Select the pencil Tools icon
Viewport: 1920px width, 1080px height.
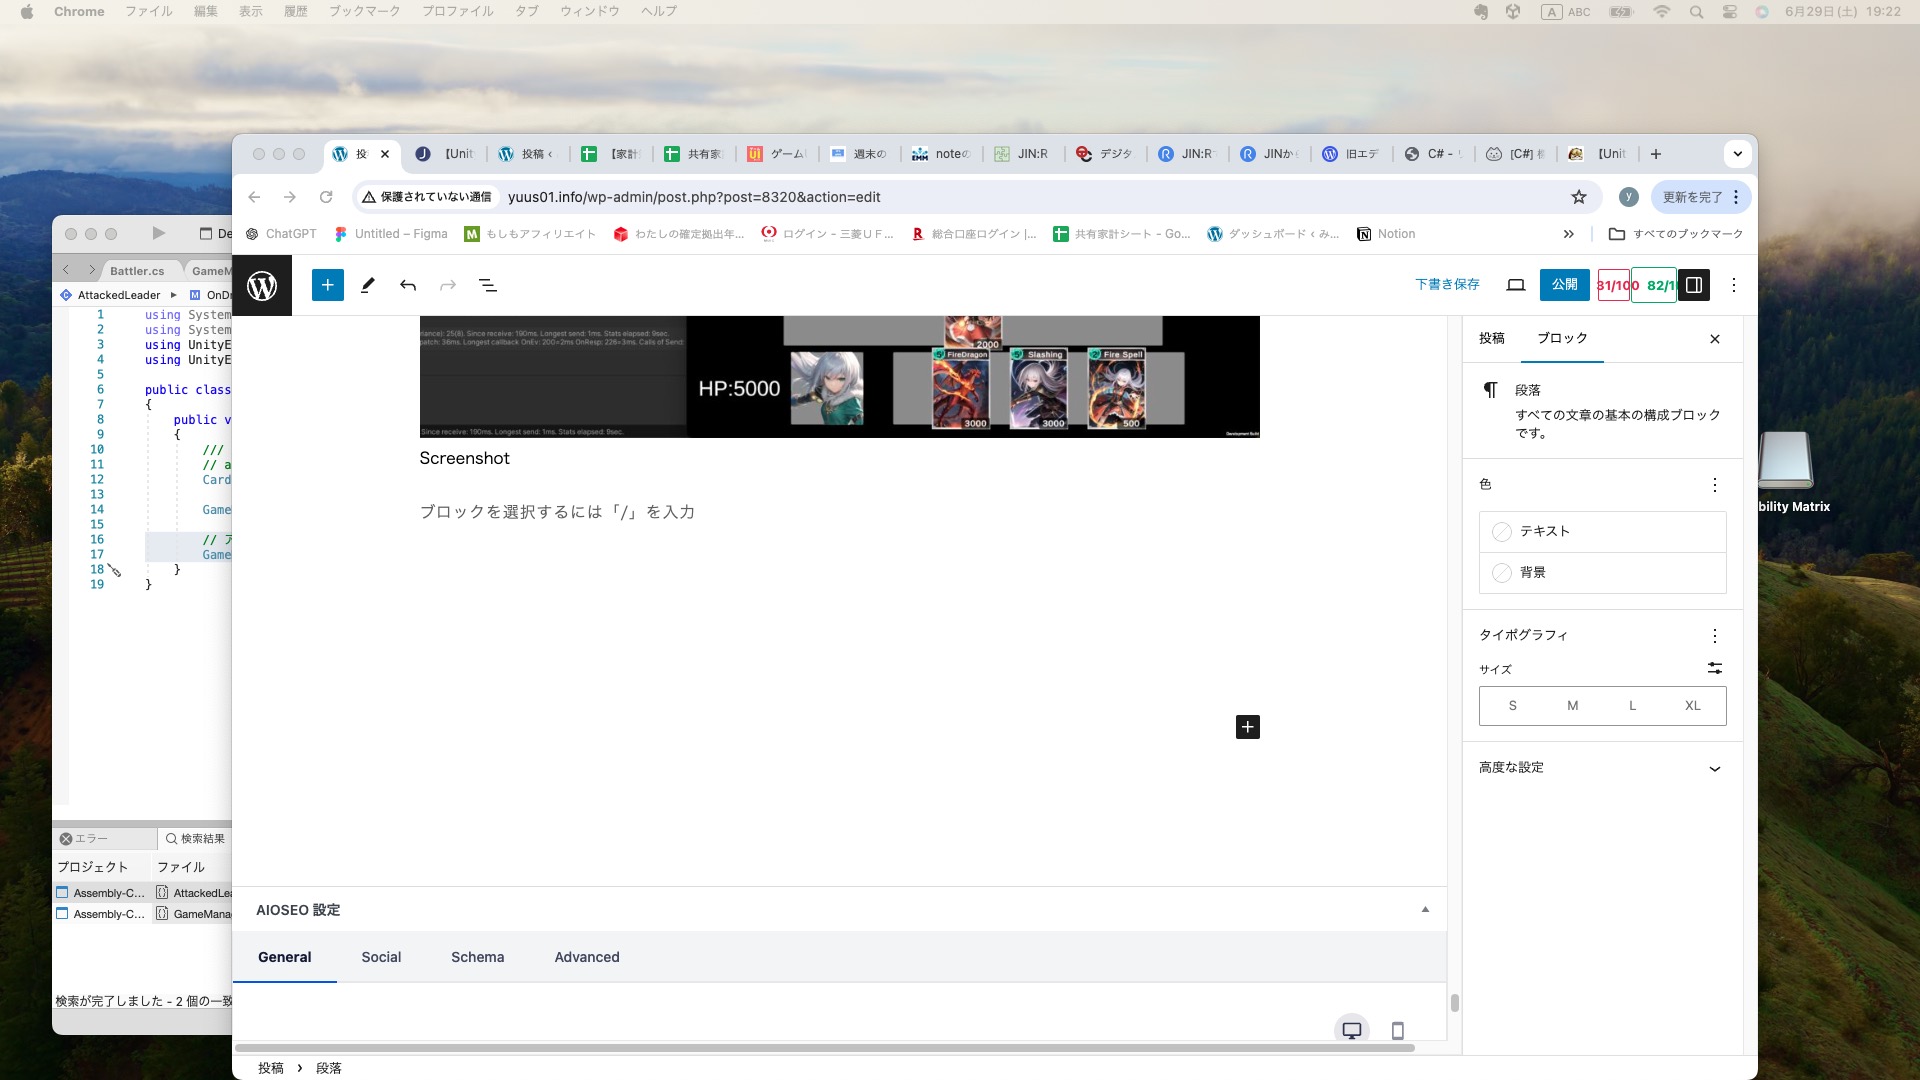coord(367,285)
